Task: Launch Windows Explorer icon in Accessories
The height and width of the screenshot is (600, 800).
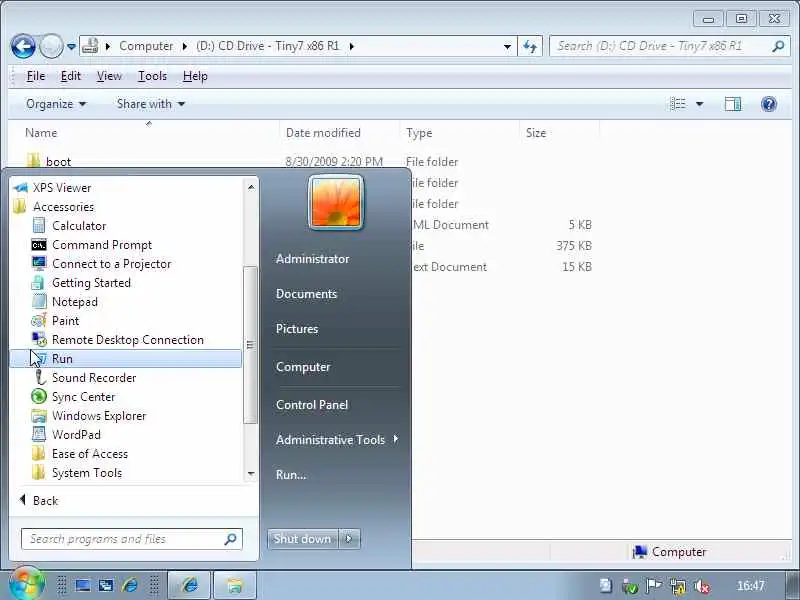Action: click(39, 416)
